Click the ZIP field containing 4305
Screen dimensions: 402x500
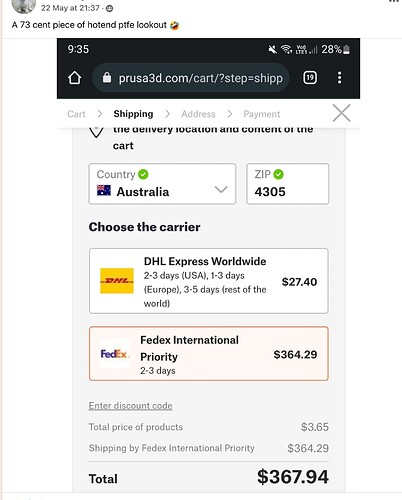click(288, 184)
